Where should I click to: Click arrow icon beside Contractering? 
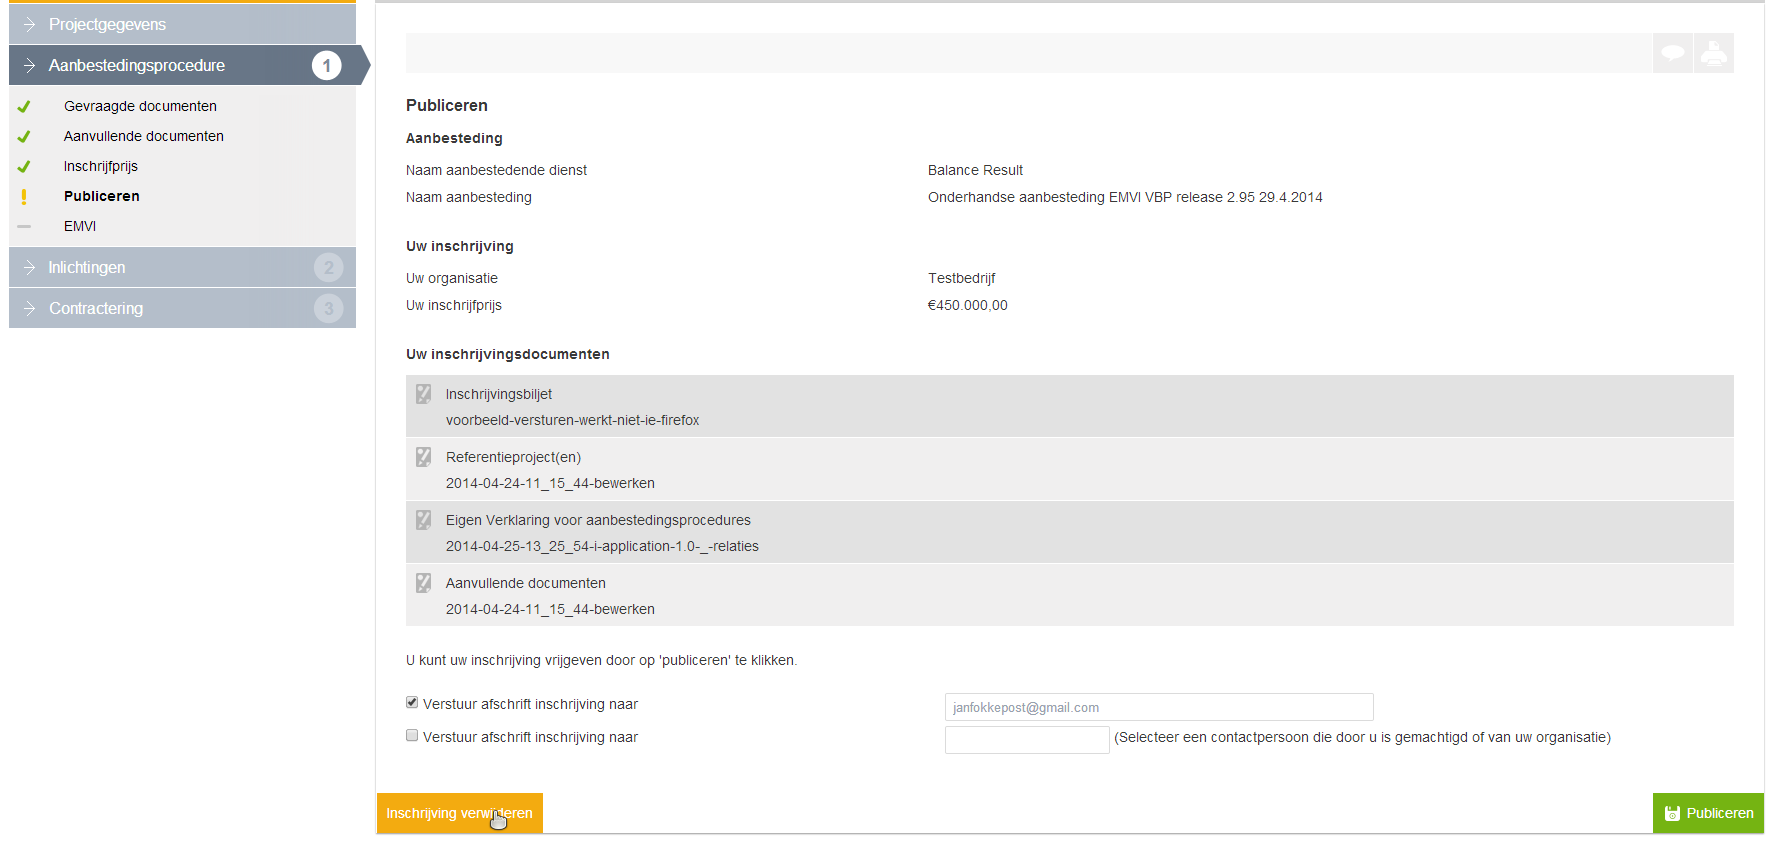pos(29,308)
